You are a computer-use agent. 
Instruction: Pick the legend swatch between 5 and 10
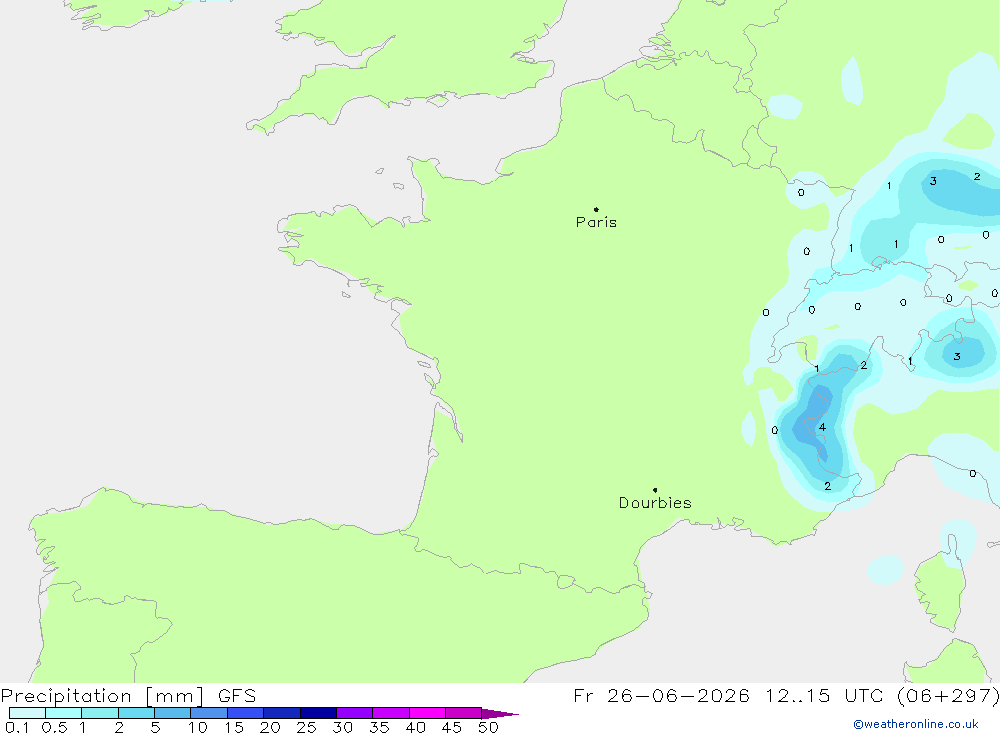pos(173,713)
